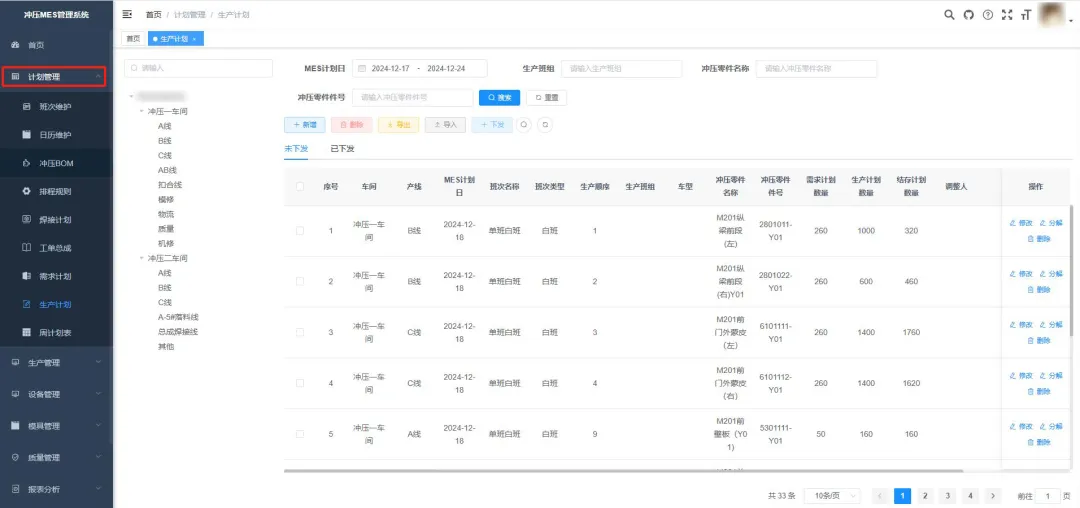Check the select-all checkbox in table header
This screenshot has height=508, width=1080.
(300, 187)
